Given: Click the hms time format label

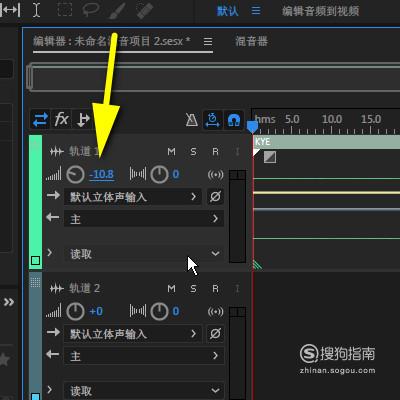Looking at the screenshot, I should click(x=265, y=119).
